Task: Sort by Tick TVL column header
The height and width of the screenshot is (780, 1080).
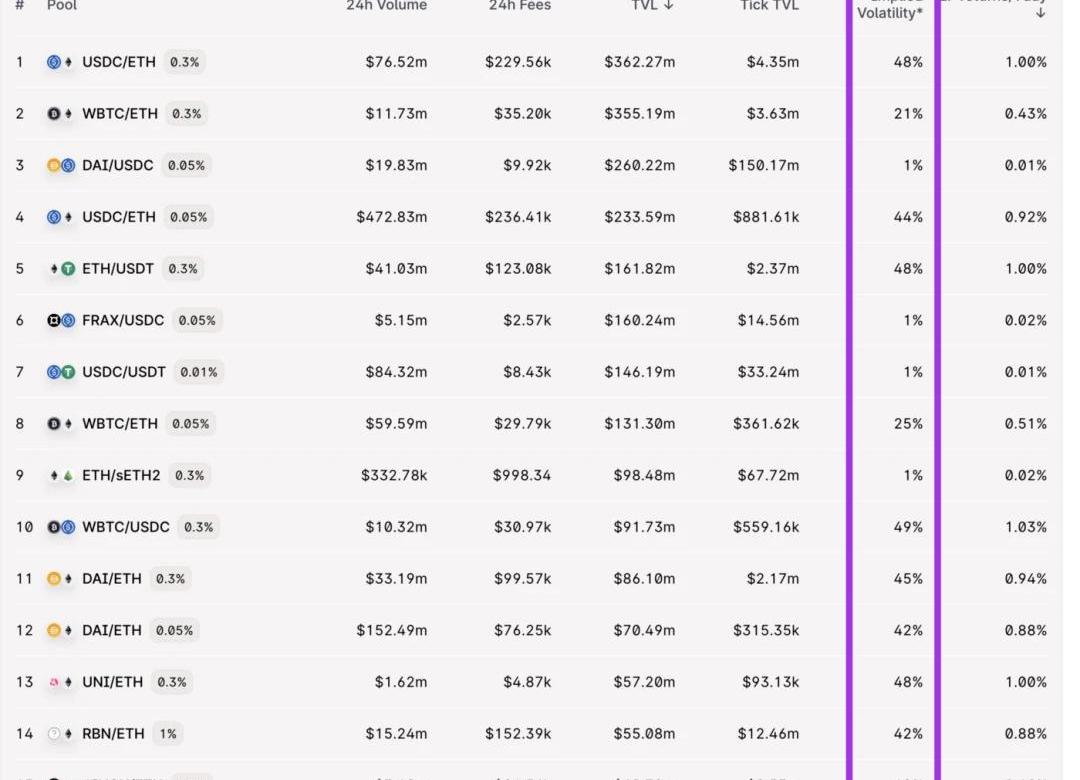Action: click(769, 6)
